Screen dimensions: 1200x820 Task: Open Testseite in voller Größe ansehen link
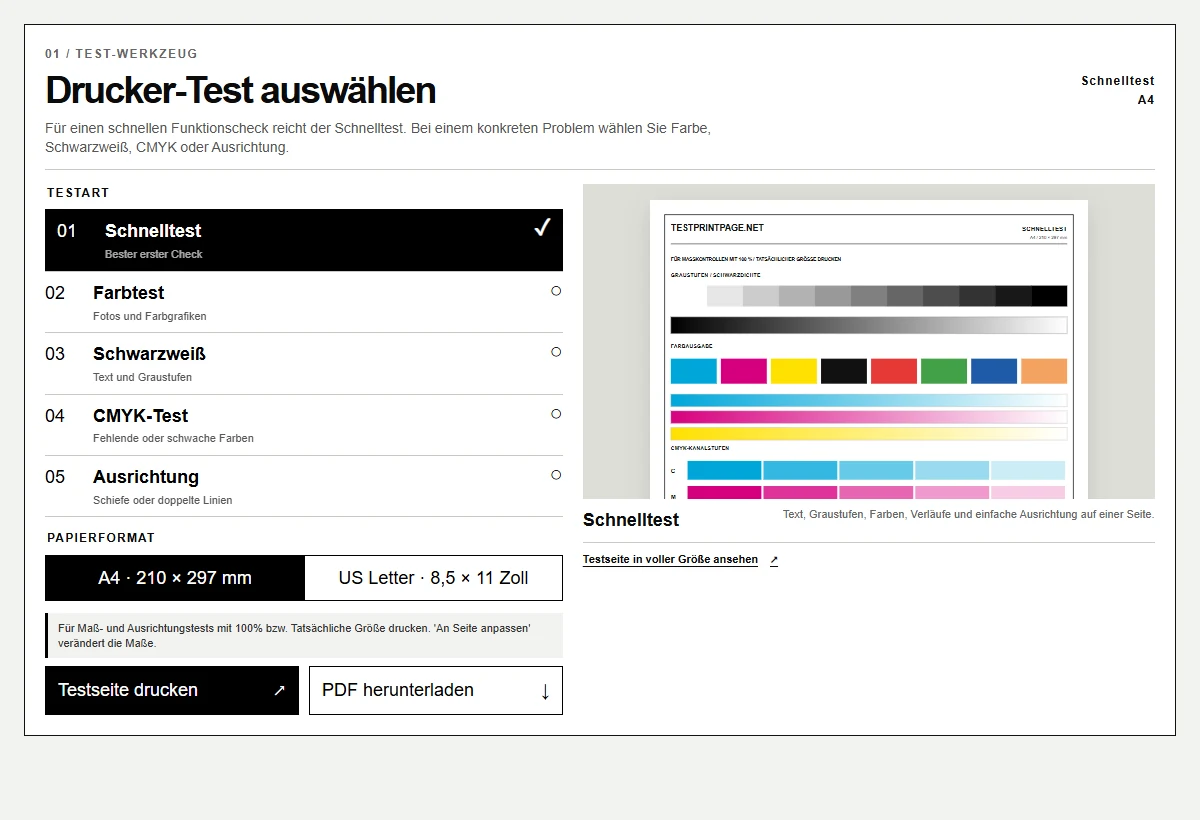(670, 560)
